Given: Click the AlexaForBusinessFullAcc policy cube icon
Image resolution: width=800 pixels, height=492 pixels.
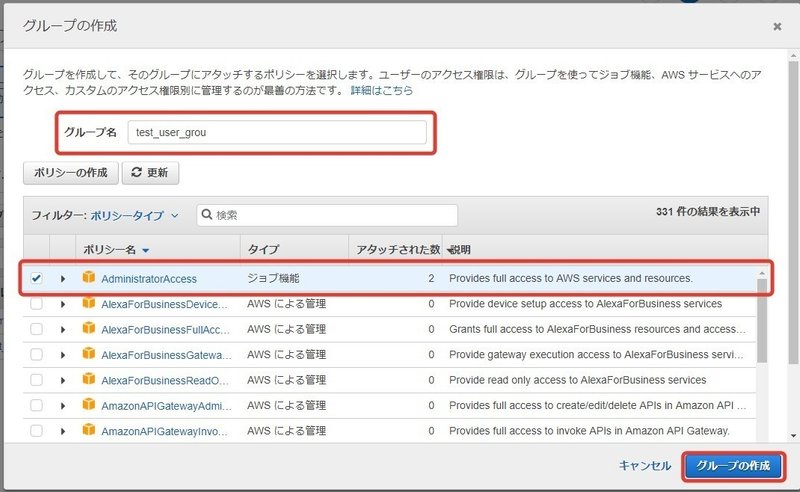Looking at the screenshot, I should [x=89, y=328].
